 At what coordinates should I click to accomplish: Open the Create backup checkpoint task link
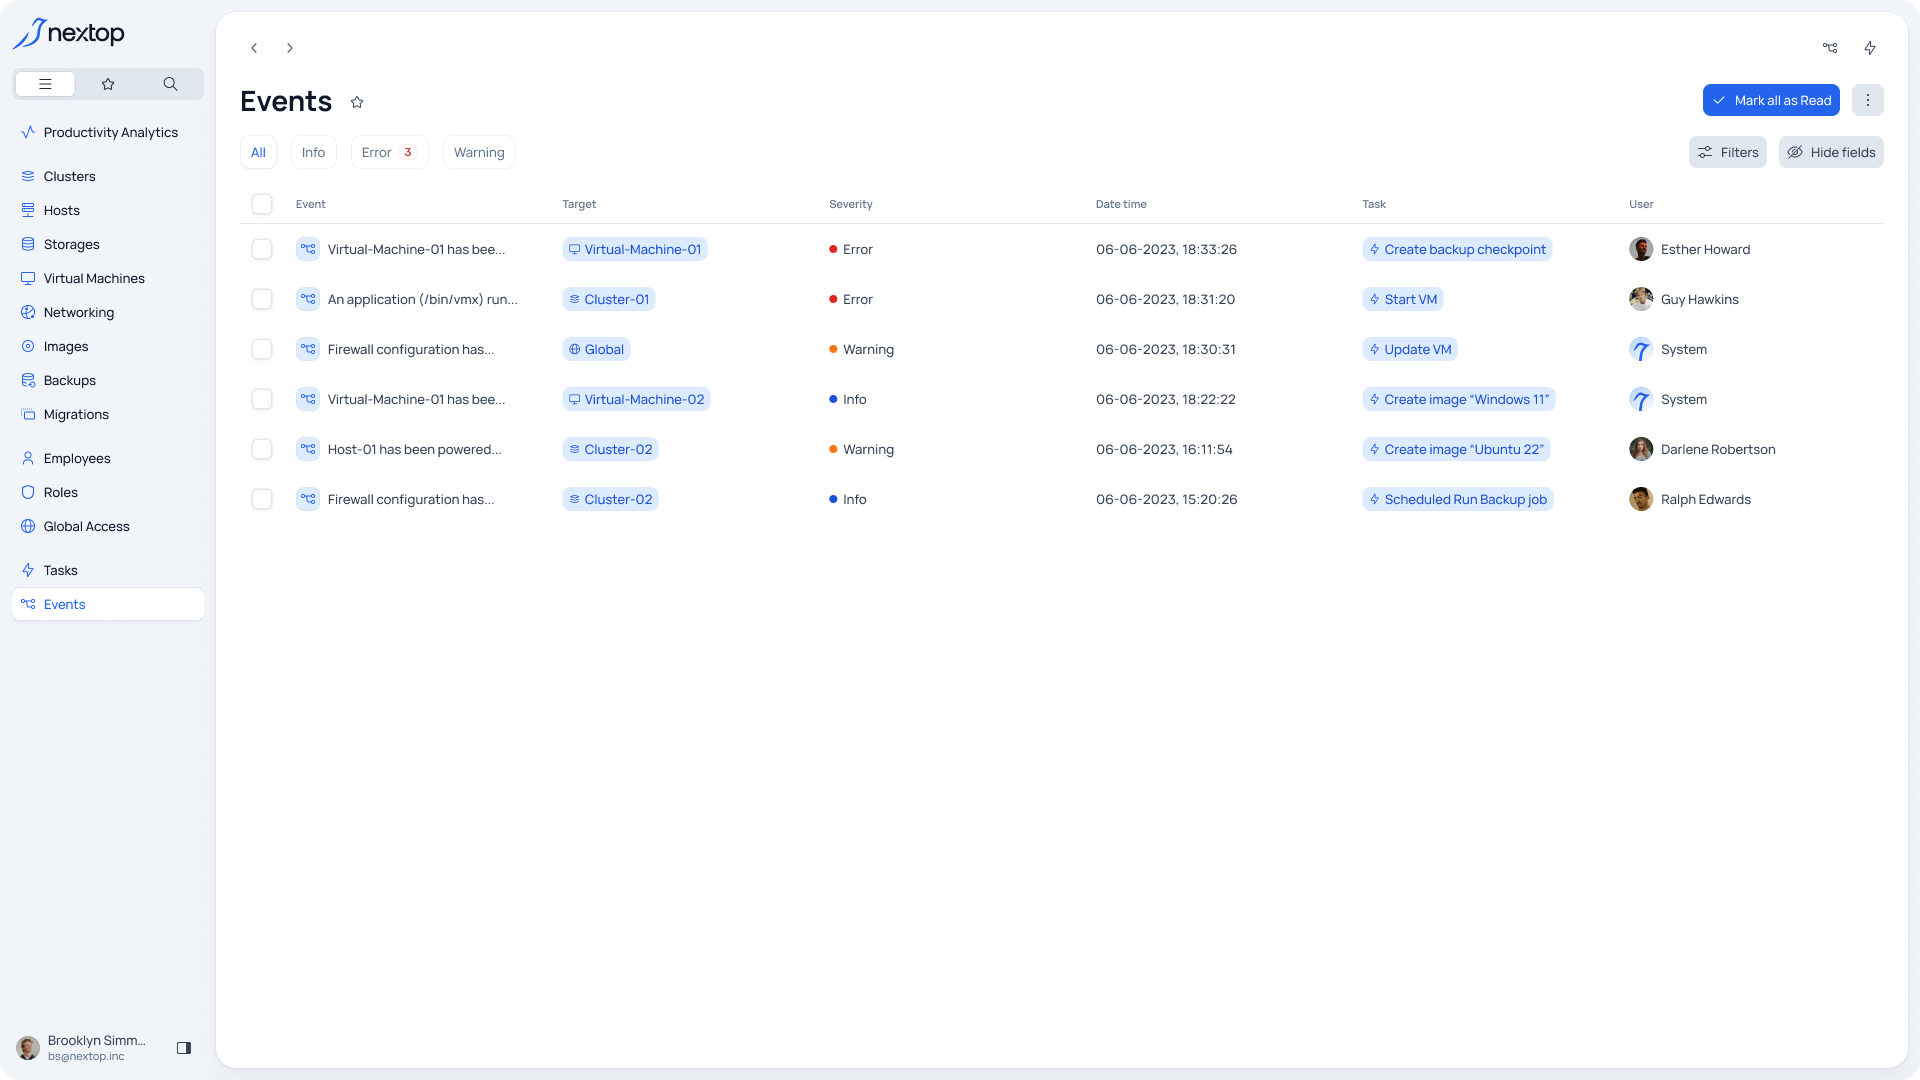click(x=1457, y=249)
